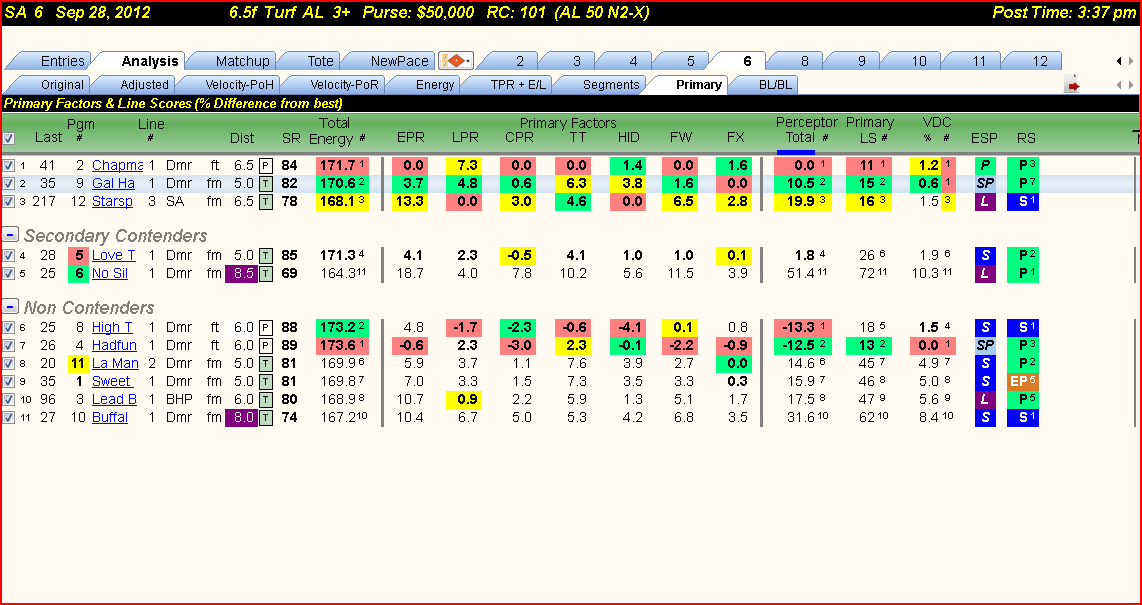Open the Matchup tab

[242, 61]
